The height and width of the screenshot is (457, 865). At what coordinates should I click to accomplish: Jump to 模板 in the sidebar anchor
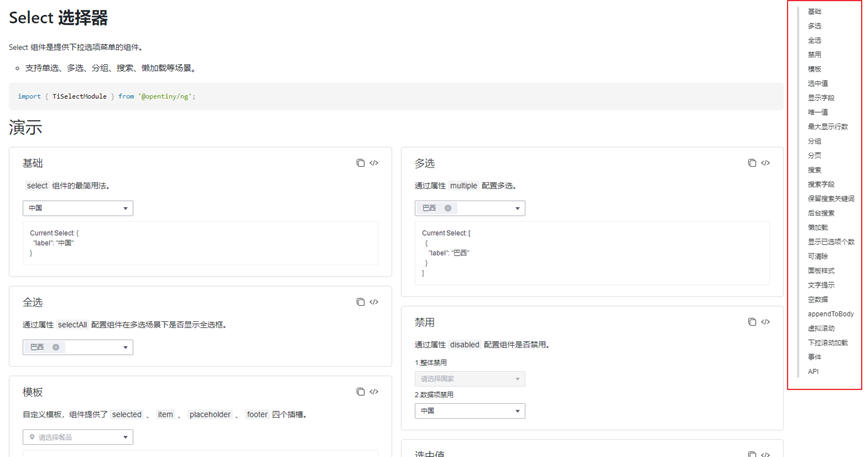click(815, 69)
